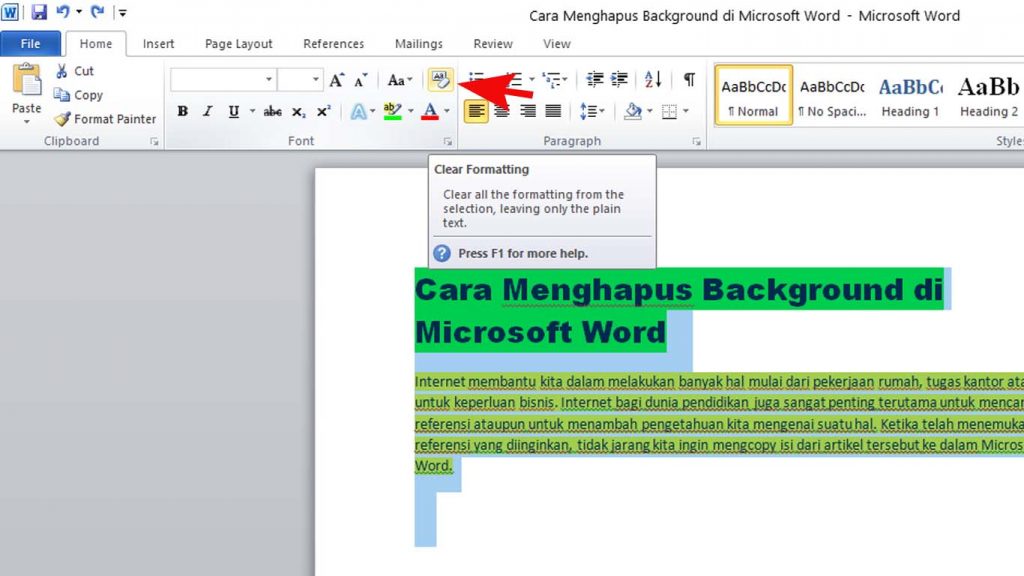Sort the selected text alphabetically
1024x576 pixels.
653,80
